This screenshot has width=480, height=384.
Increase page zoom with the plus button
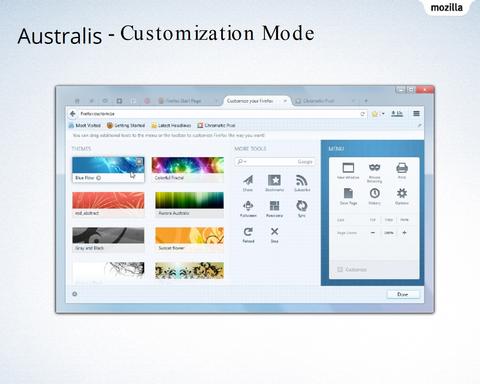(404, 233)
